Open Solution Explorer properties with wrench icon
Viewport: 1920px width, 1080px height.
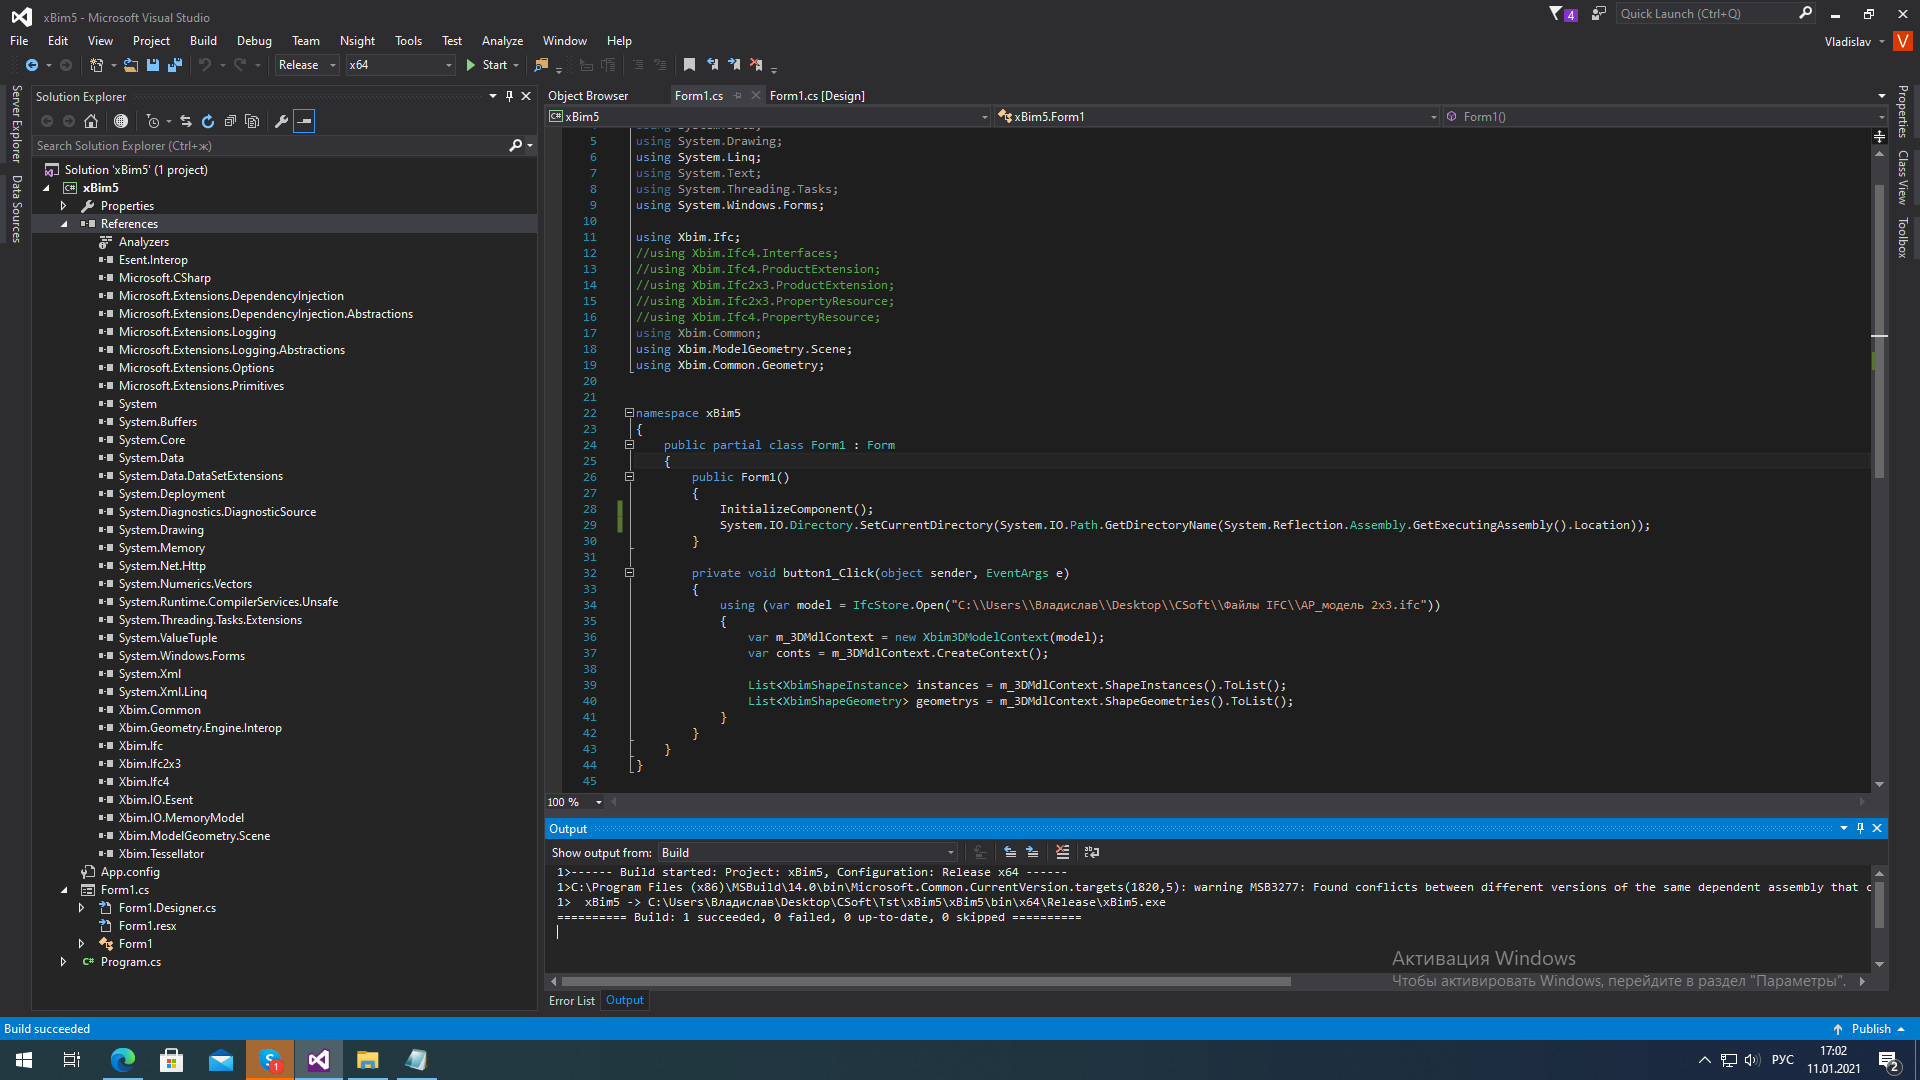pos(282,121)
